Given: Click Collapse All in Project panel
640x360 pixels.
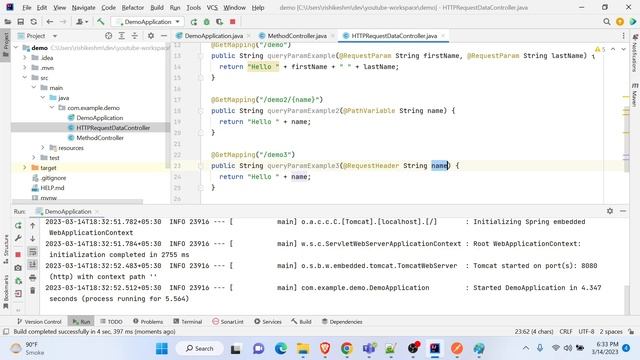Looking at the screenshot, I should [x=135, y=36].
